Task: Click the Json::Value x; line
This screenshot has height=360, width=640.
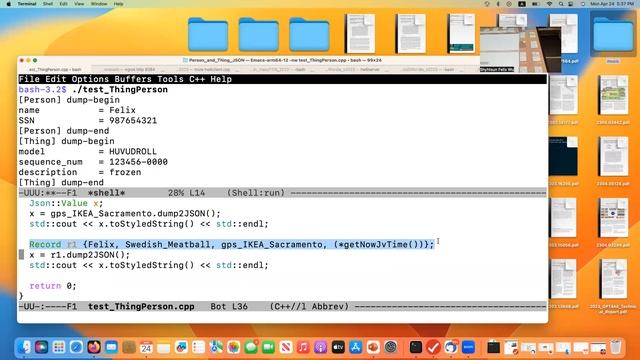Action: pos(66,203)
